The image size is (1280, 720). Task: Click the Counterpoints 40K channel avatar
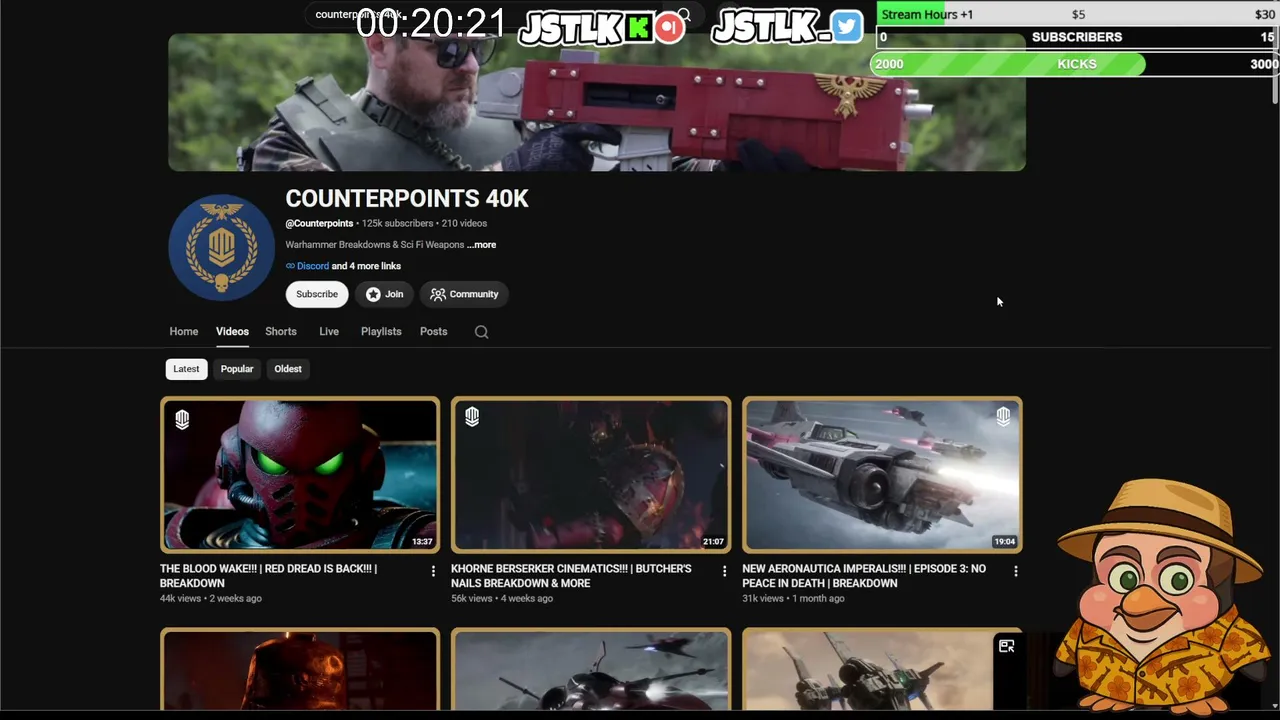[x=221, y=247]
